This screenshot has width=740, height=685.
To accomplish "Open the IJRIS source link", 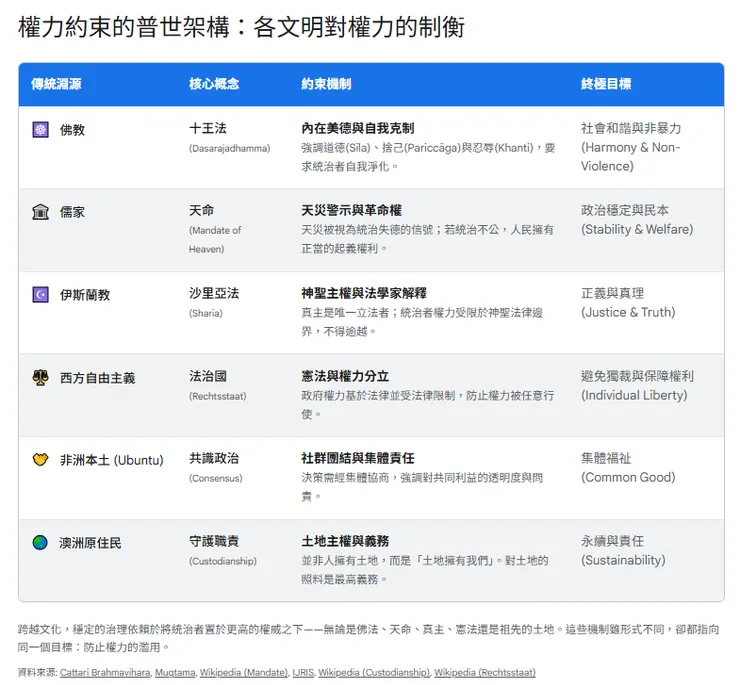I will 303,672.
